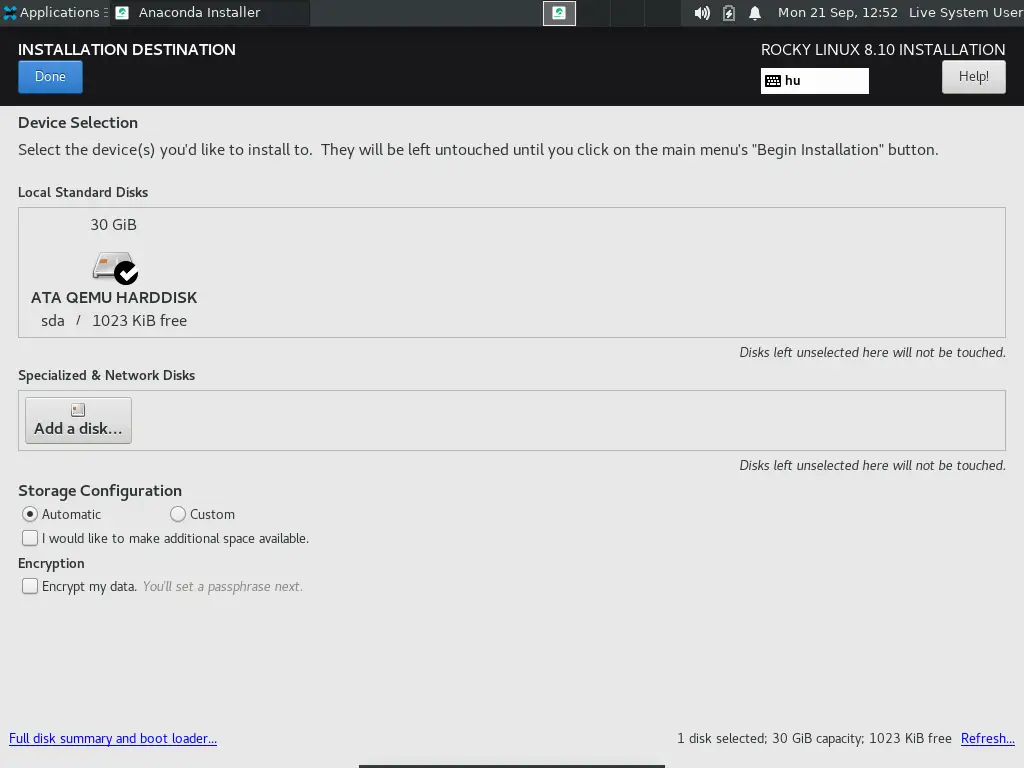The width and height of the screenshot is (1024, 768).
Task: Click the 'Encryption' section heading
Action: pos(51,564)
